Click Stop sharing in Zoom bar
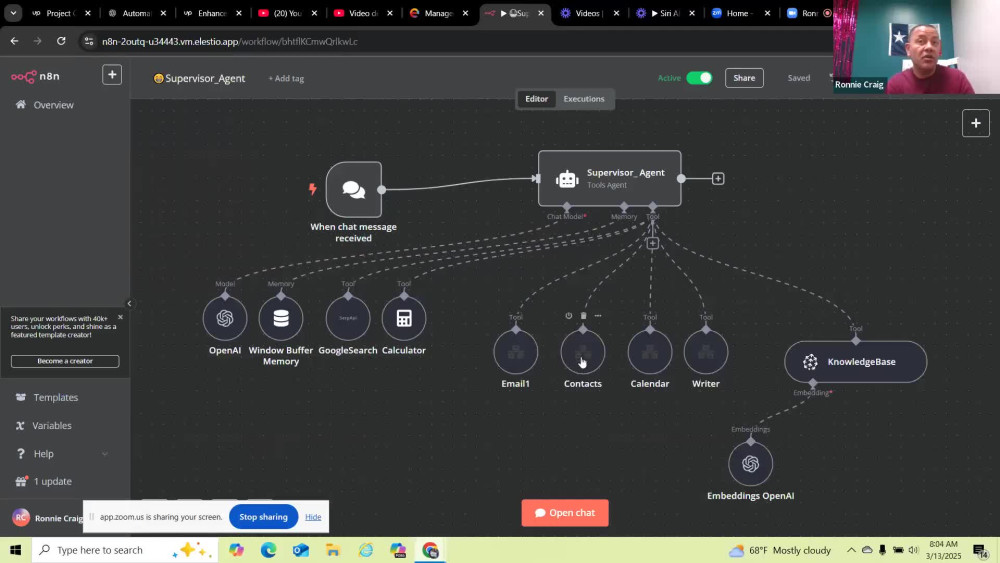This screenshot has height=563, width=1000. pyautogui.click(x=263, y=516)
